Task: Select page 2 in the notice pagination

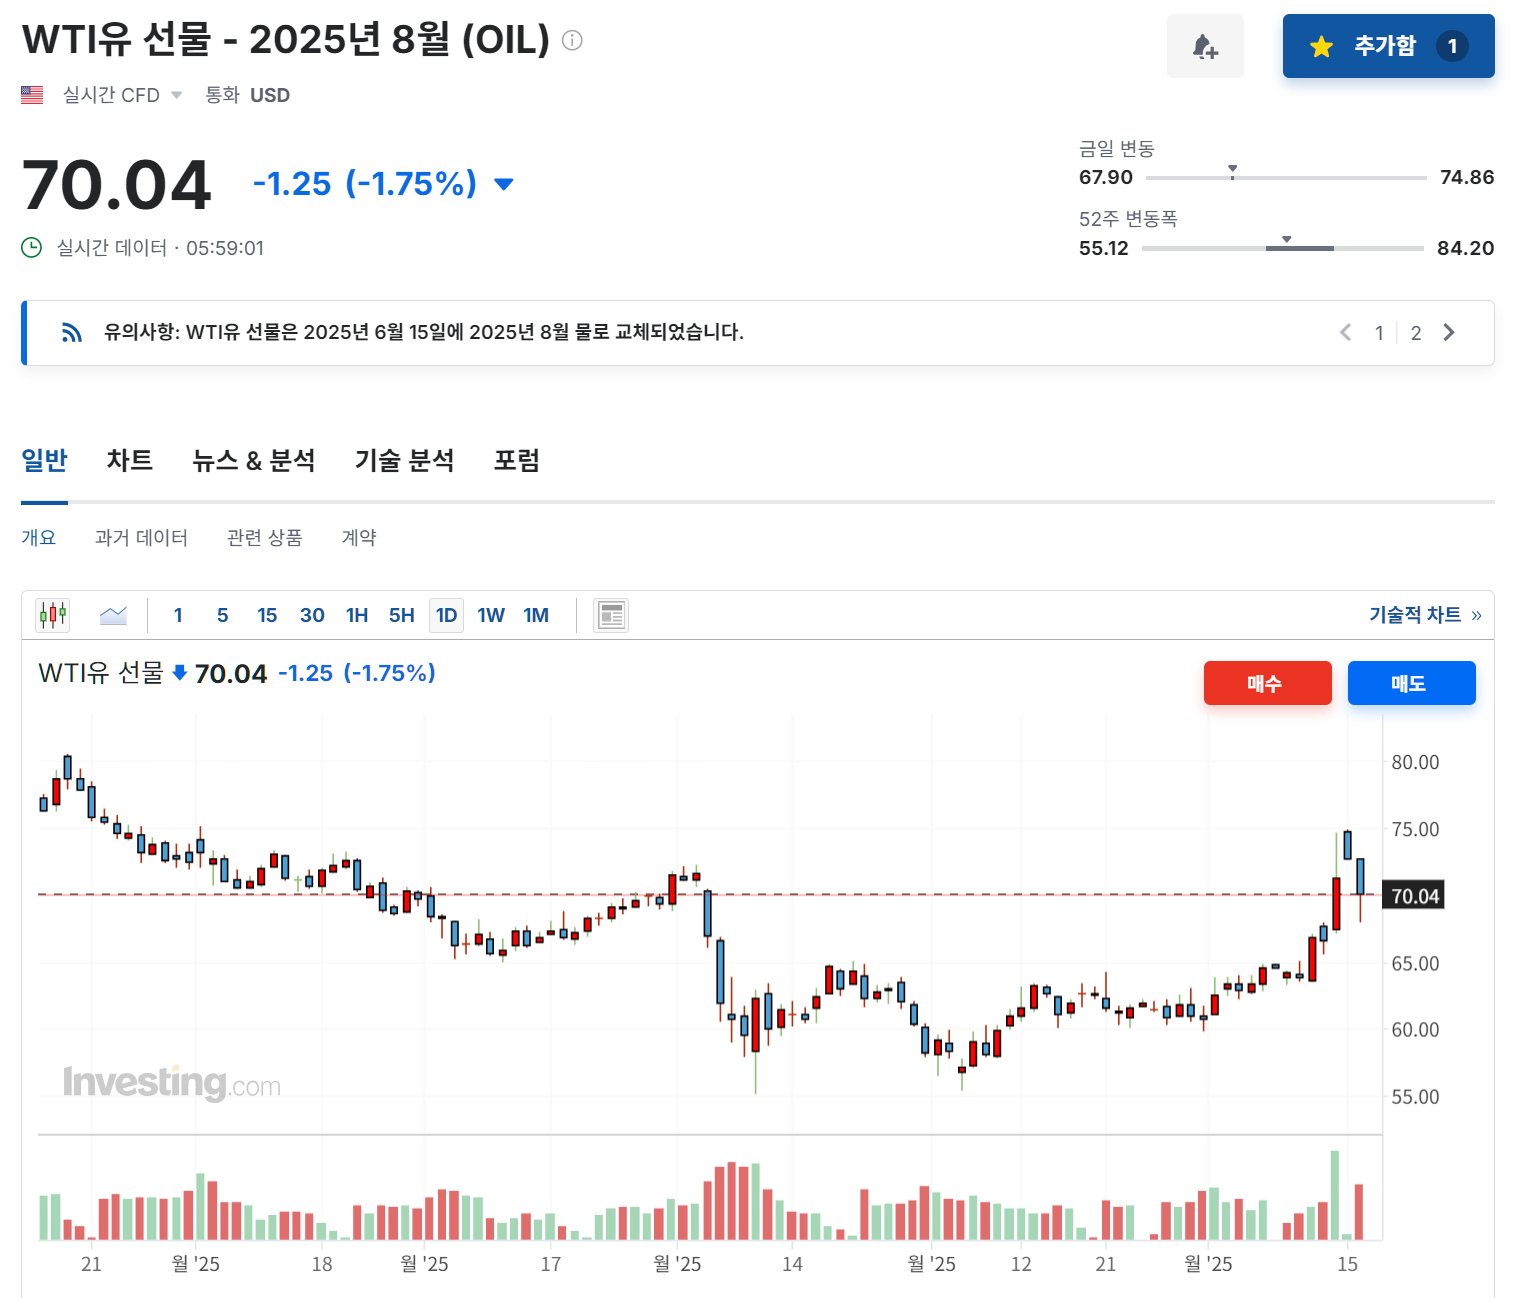Action: click(x=1416, y=332)
